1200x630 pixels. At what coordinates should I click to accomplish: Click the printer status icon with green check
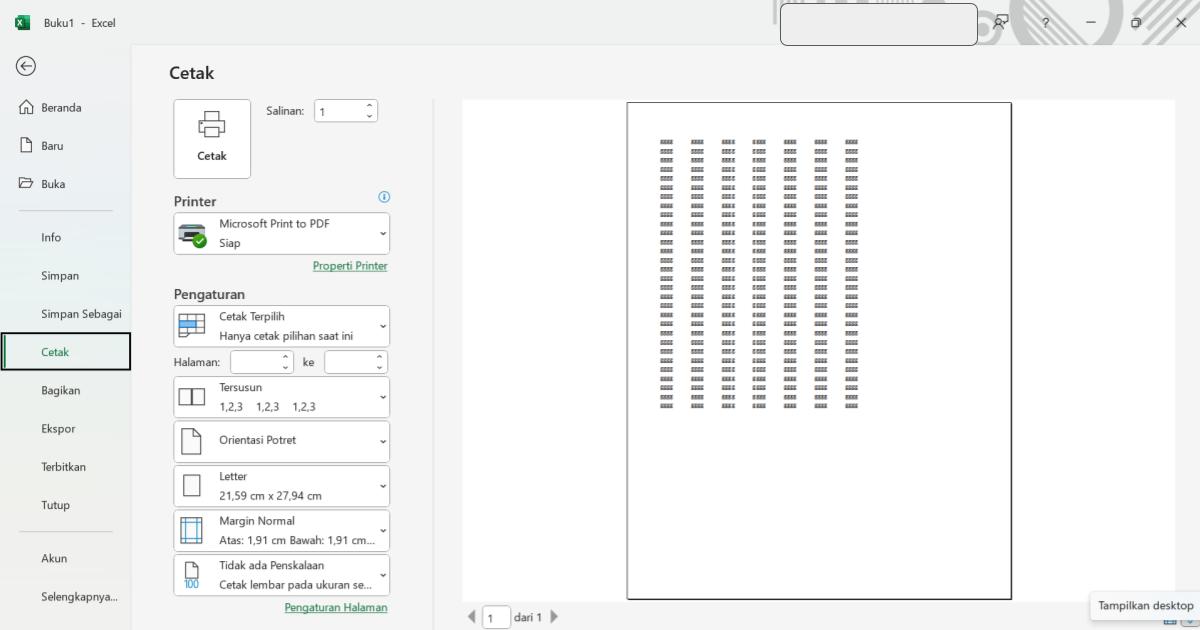192,234
